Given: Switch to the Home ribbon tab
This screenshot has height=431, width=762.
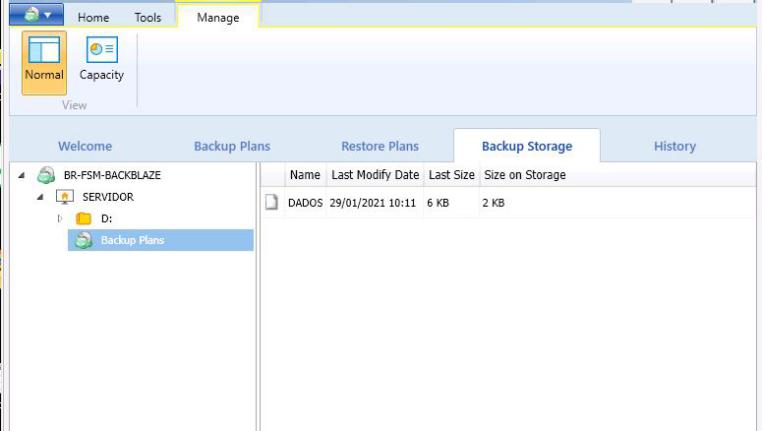Looking at the screenshot, I should coord(93,17).
